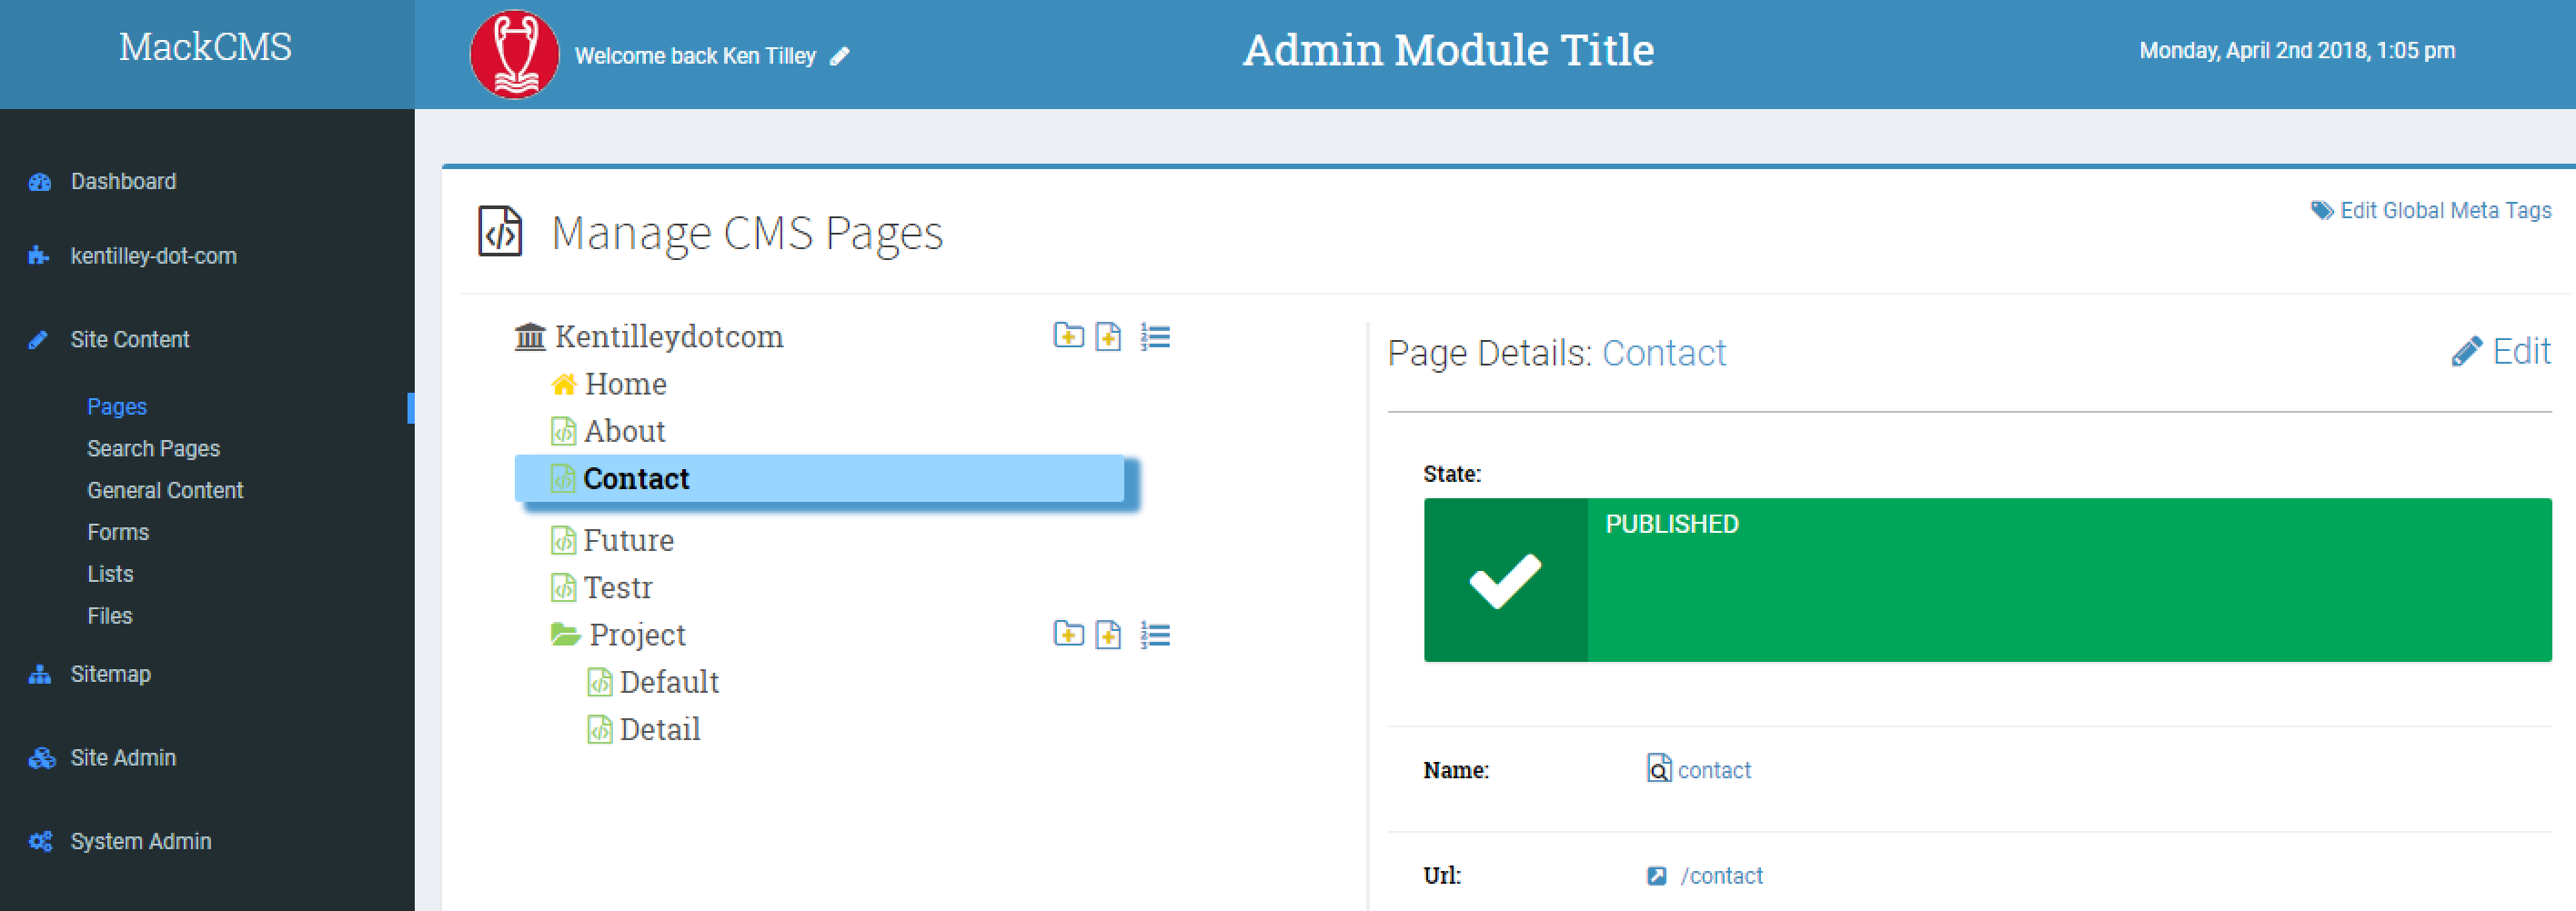Screen dimensions: 2576x911
Task: Add folder inside Project folder
Action: [1069, 634]
